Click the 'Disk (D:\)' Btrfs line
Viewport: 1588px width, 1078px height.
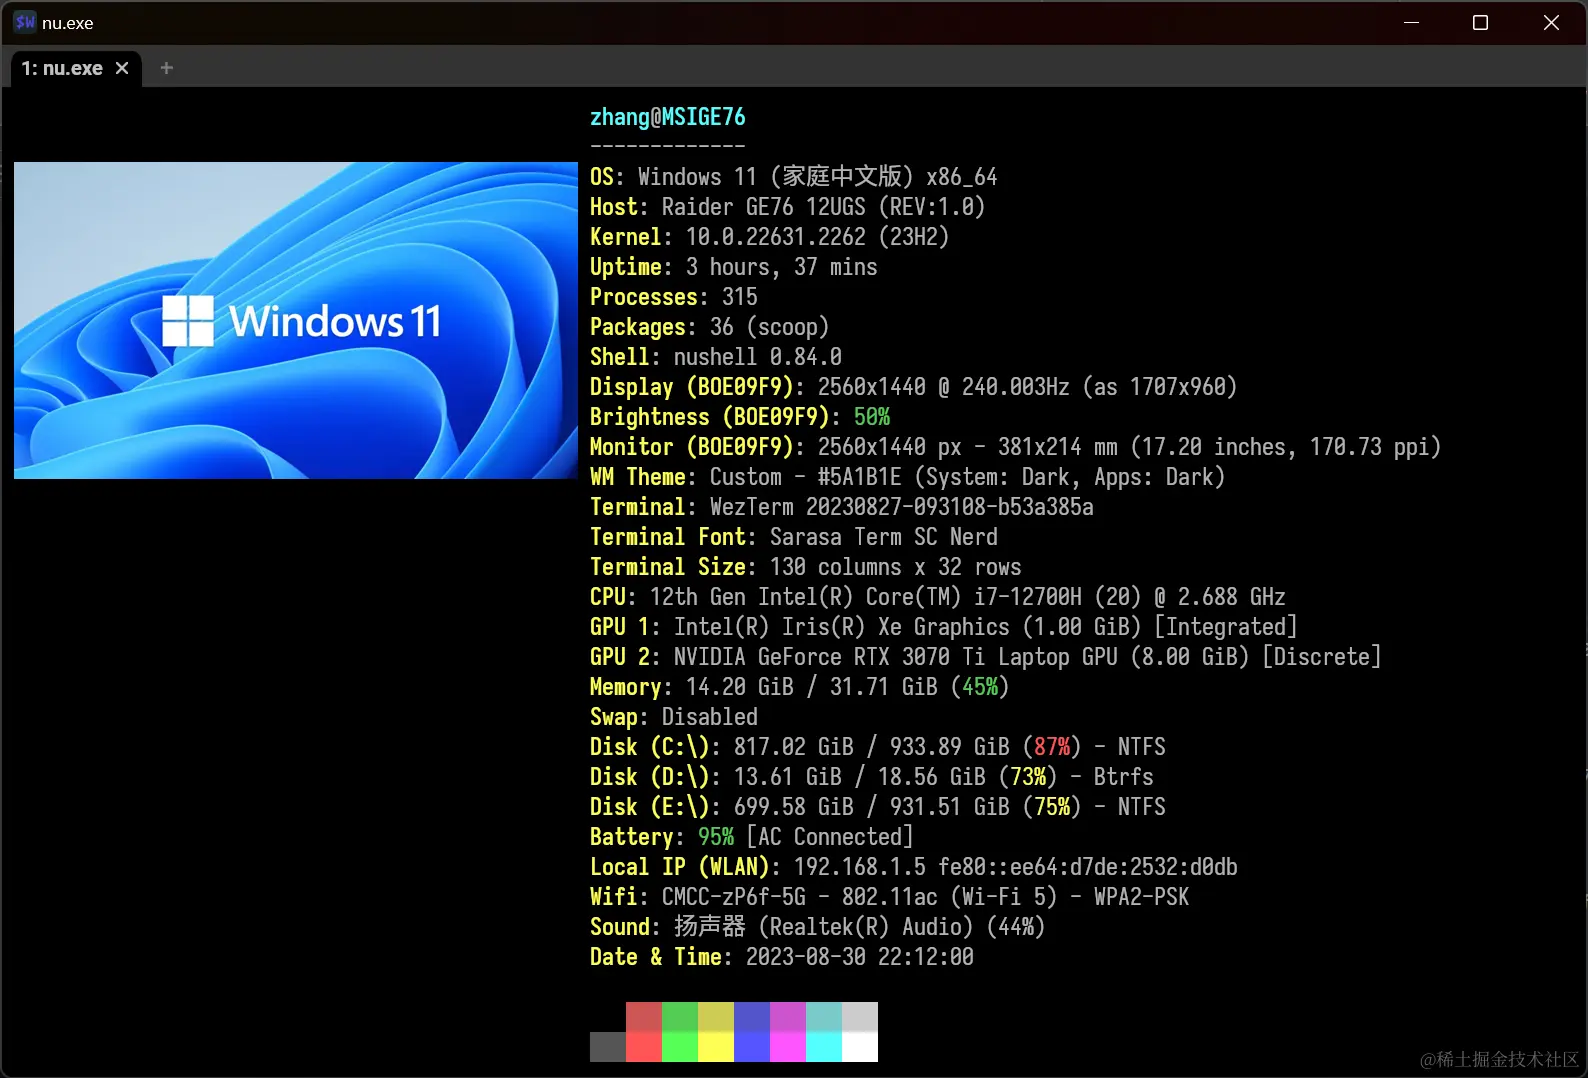pyautogui.click(x=871, y=777)
